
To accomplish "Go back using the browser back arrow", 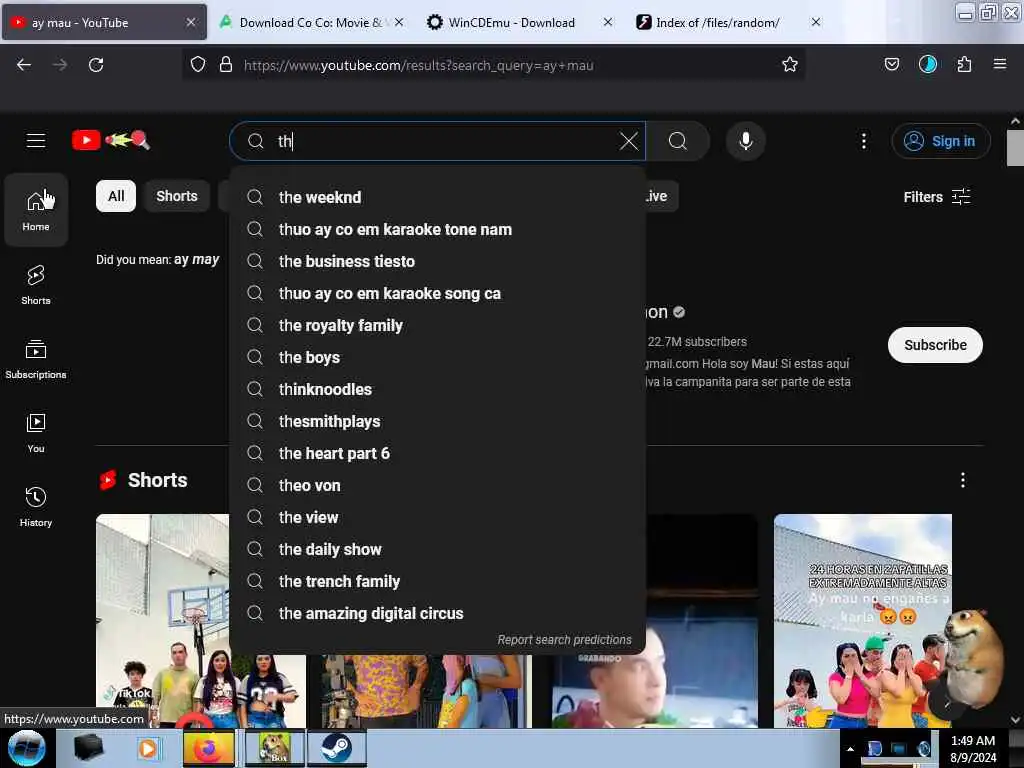I will [x=24, y=65].
